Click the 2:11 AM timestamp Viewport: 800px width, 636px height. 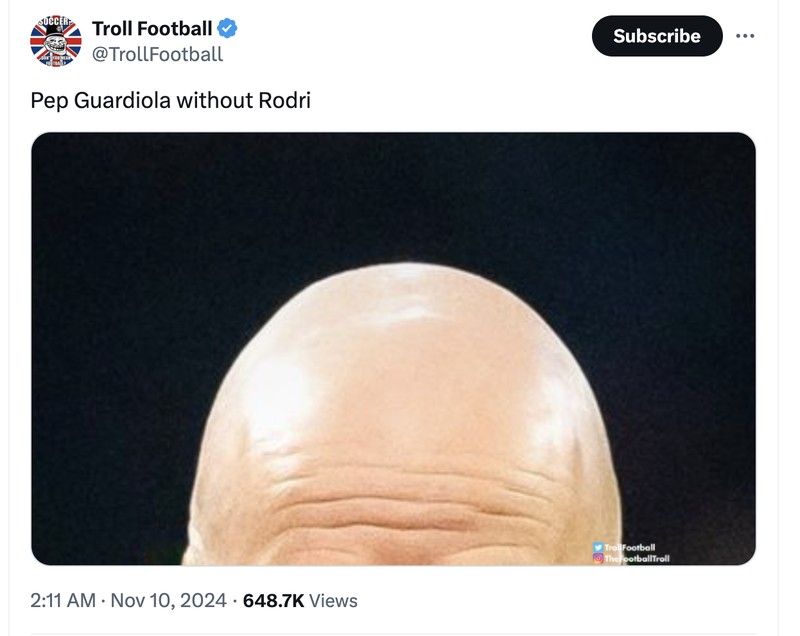(63, 601)
